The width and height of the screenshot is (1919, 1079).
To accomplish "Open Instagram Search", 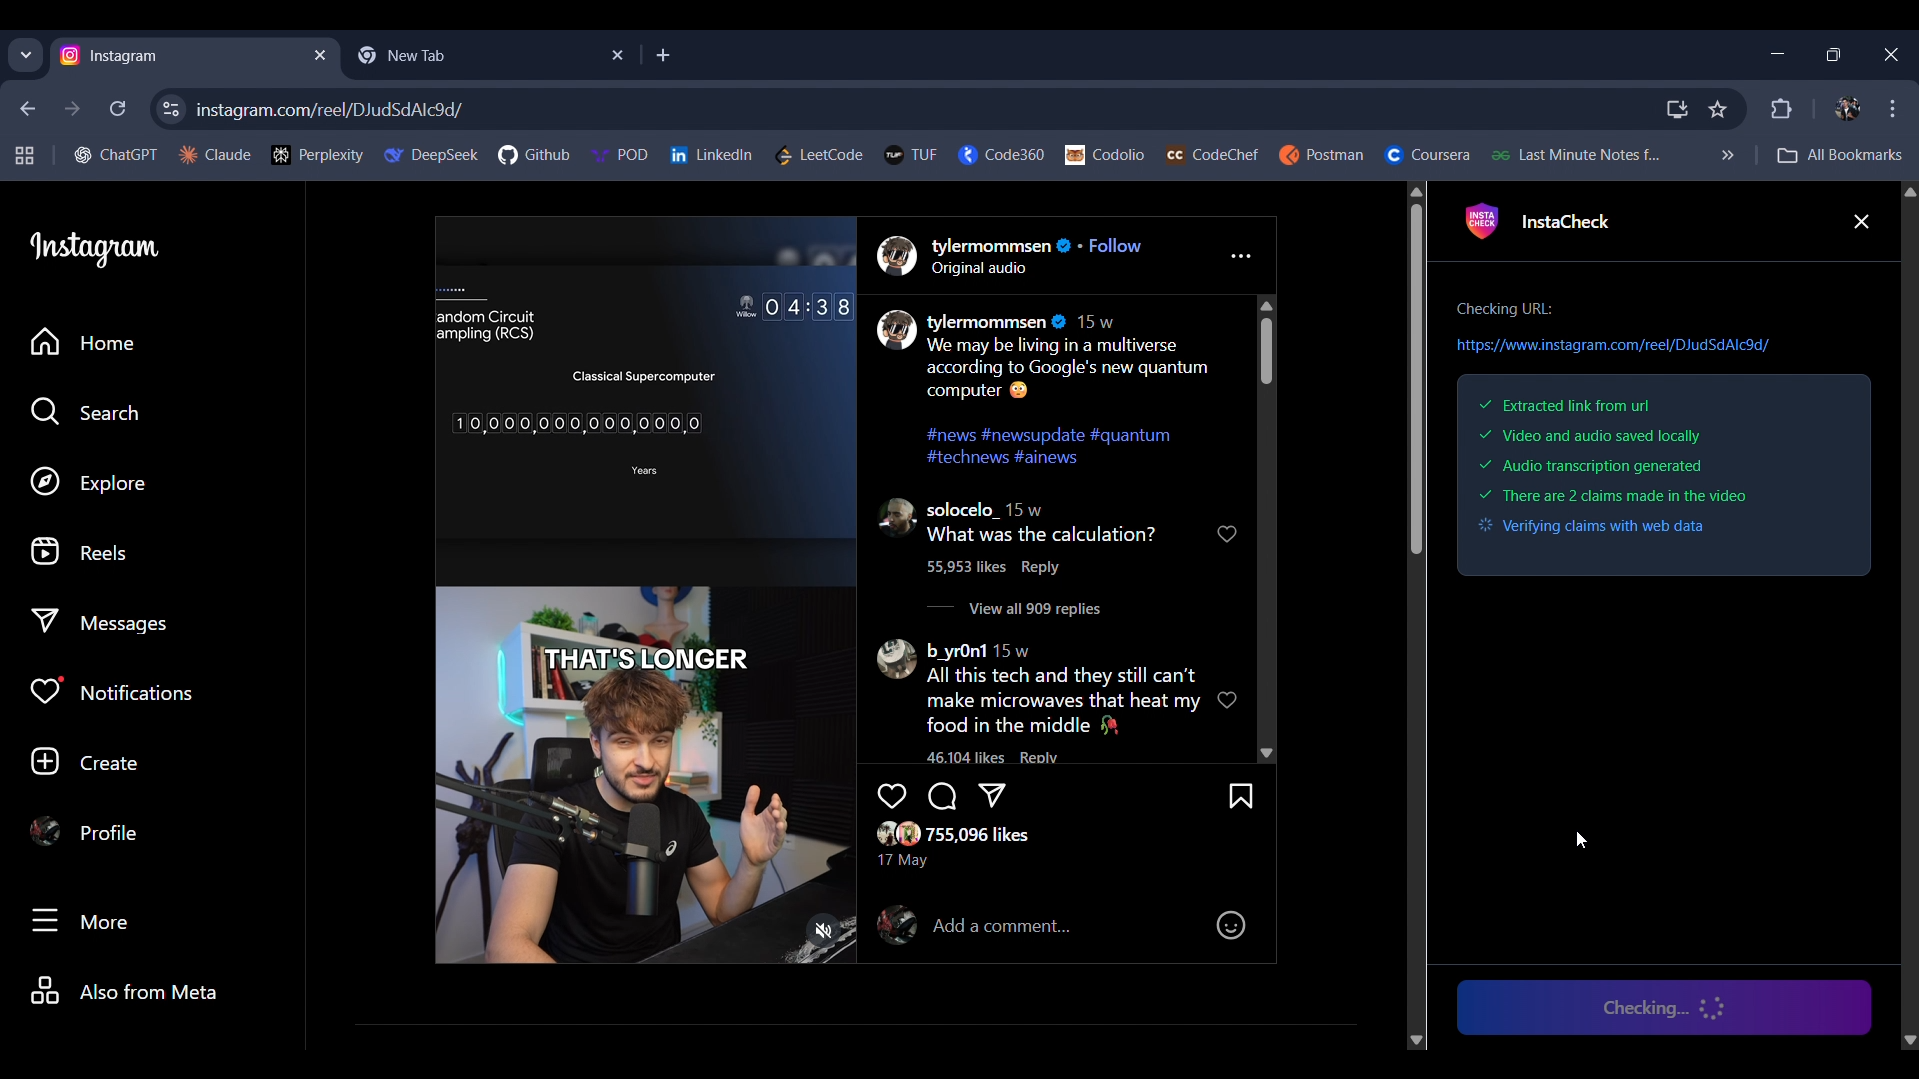I will (84, 413).
